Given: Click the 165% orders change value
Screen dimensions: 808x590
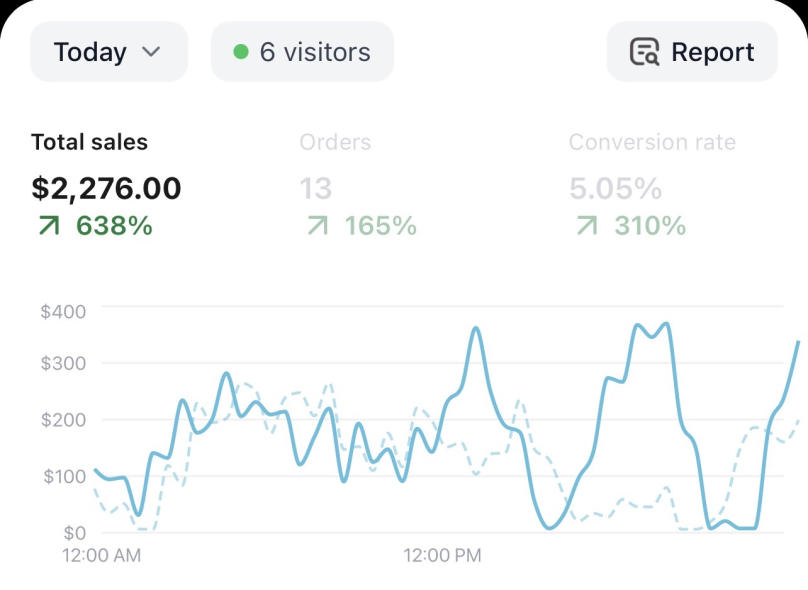Looking at the screenshot, I should (x=380, y=226).
